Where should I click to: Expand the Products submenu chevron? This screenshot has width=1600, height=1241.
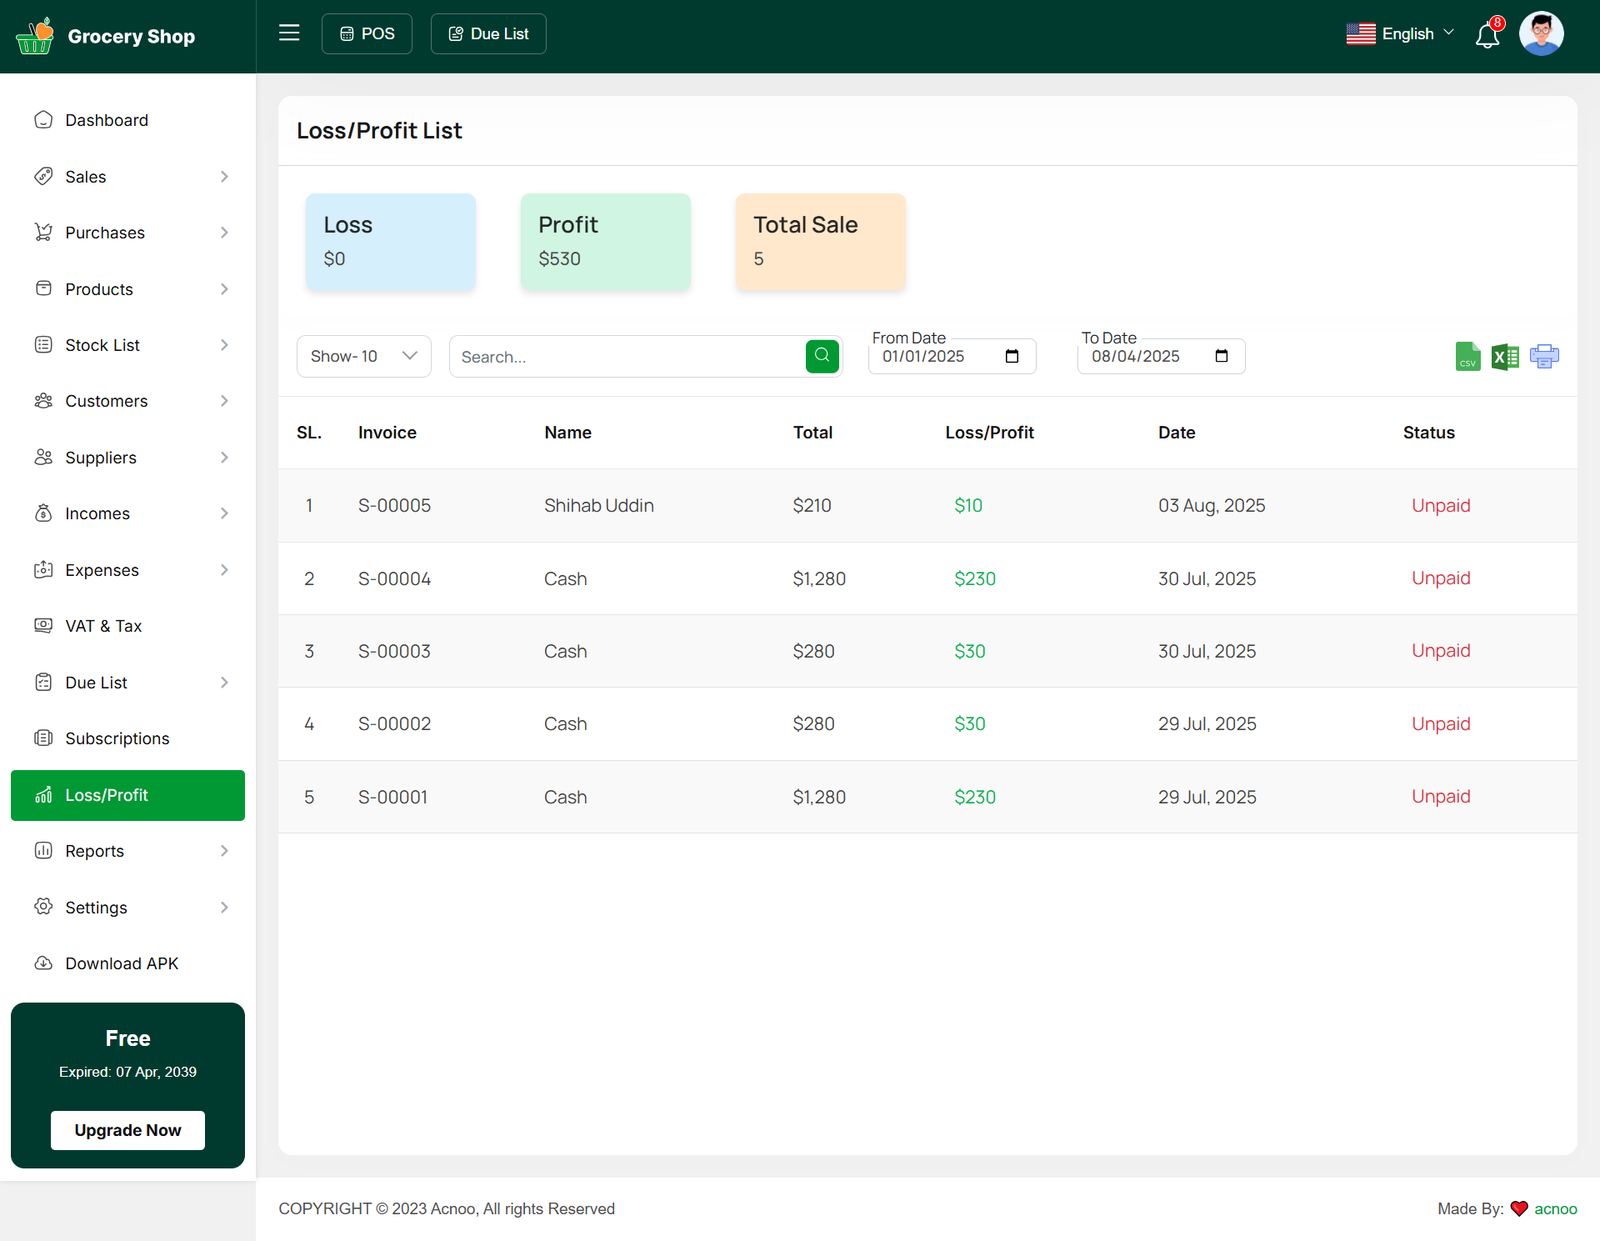click(x=224, y=289)
